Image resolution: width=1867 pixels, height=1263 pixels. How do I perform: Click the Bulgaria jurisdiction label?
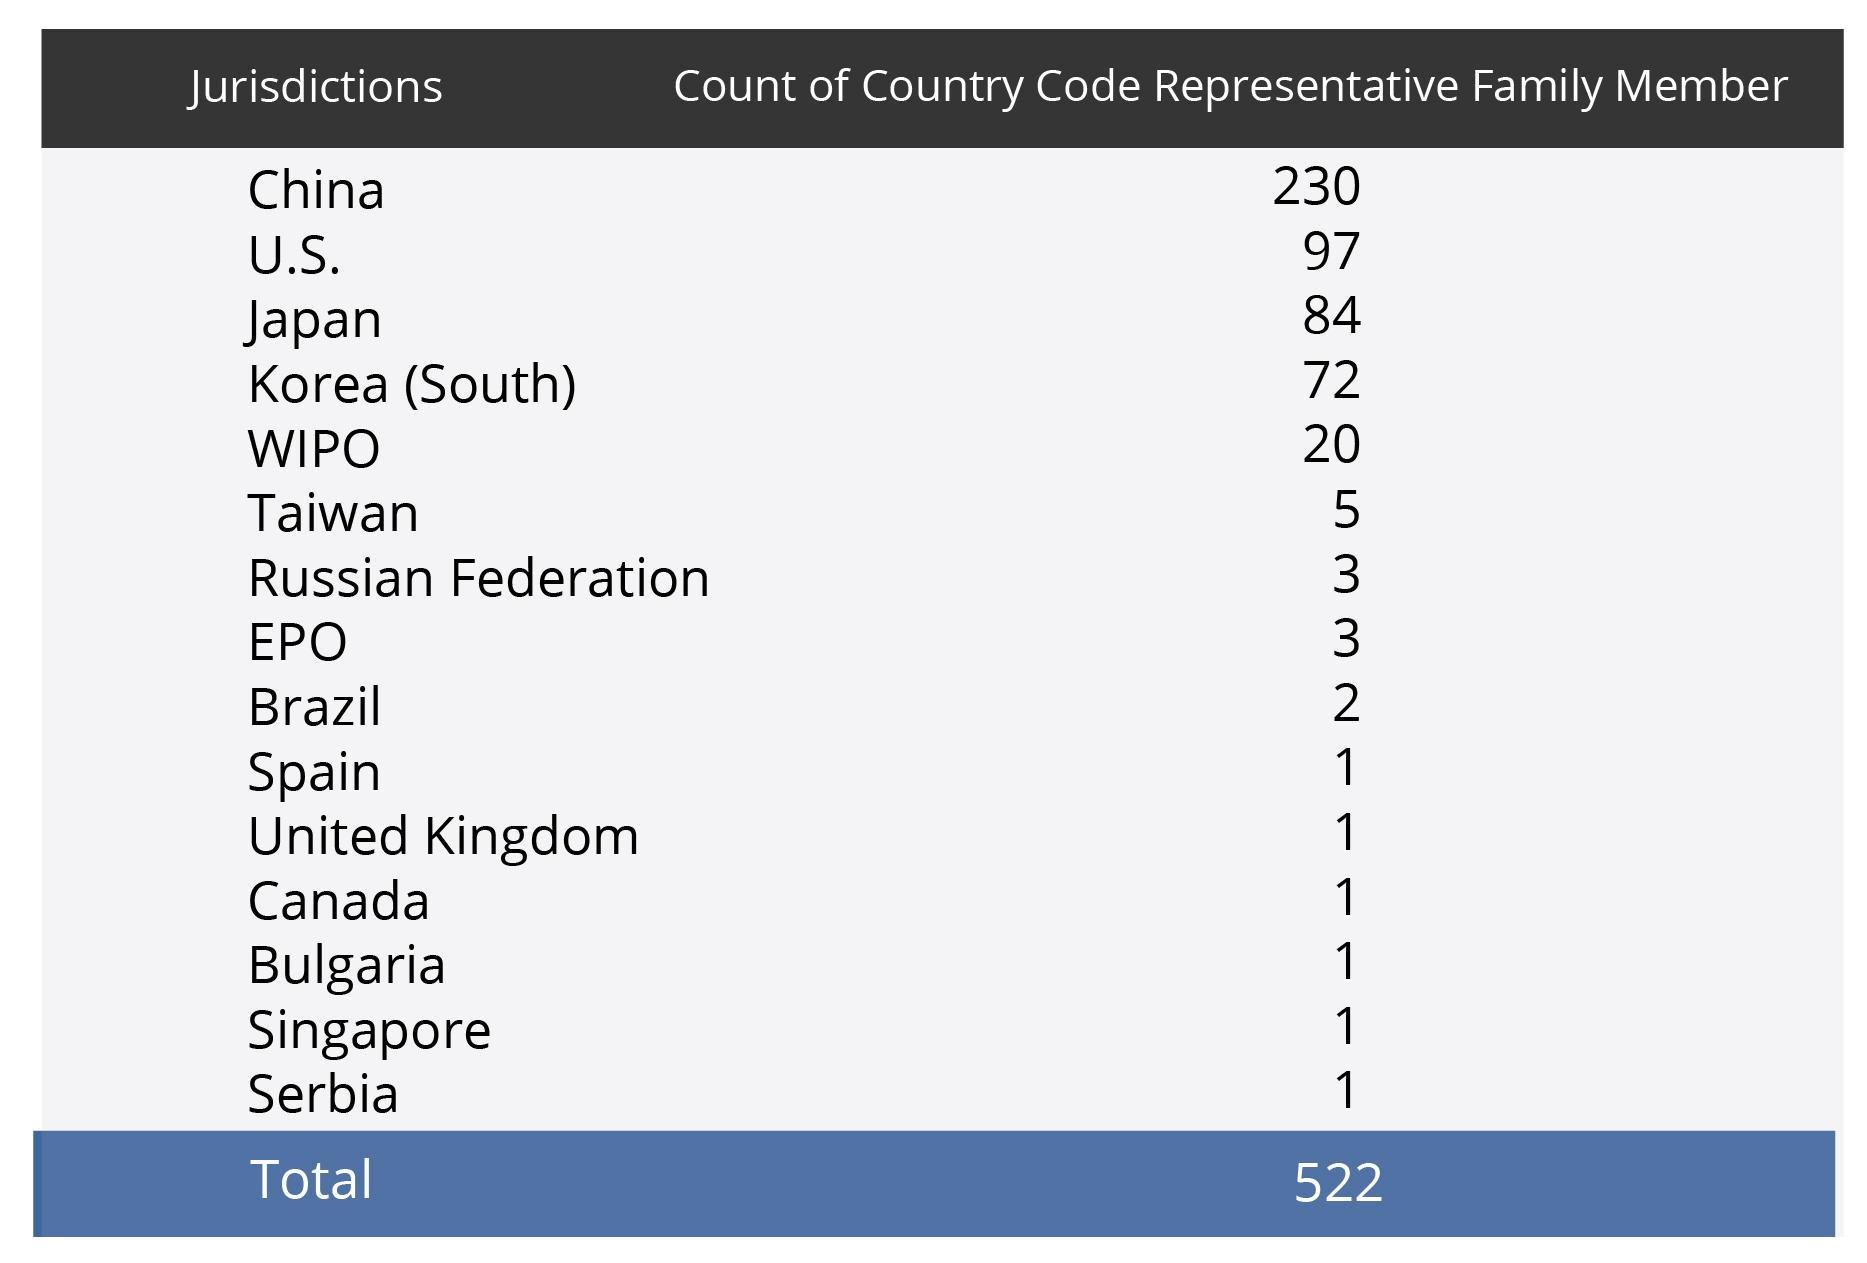point(346,965)
